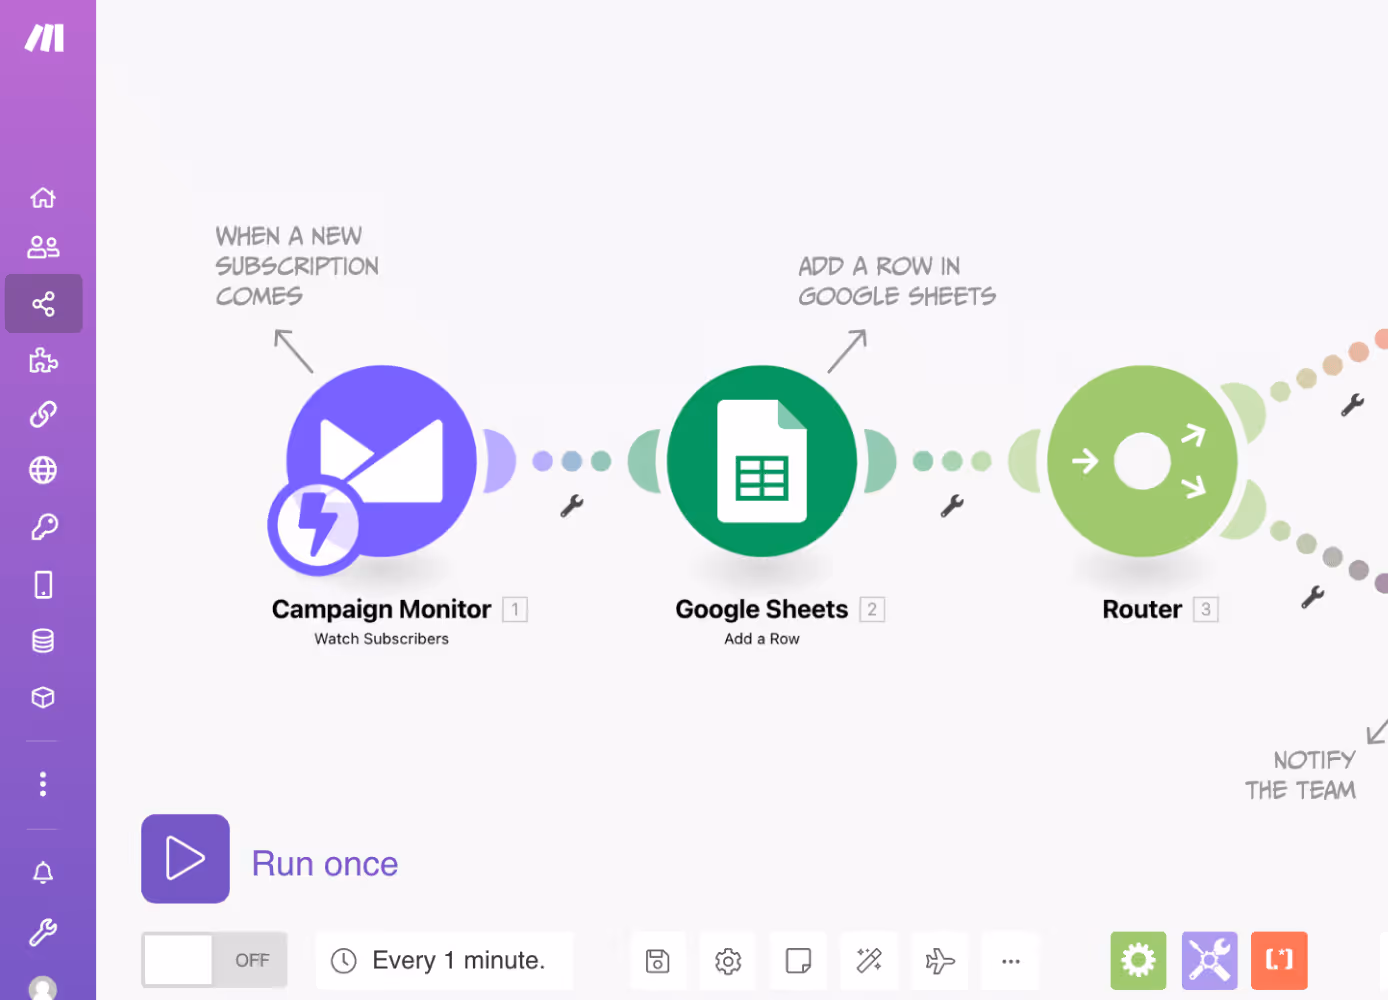Open the Templates puzzle icon
Screen dimensions: 1388x1000
point(43,360)
